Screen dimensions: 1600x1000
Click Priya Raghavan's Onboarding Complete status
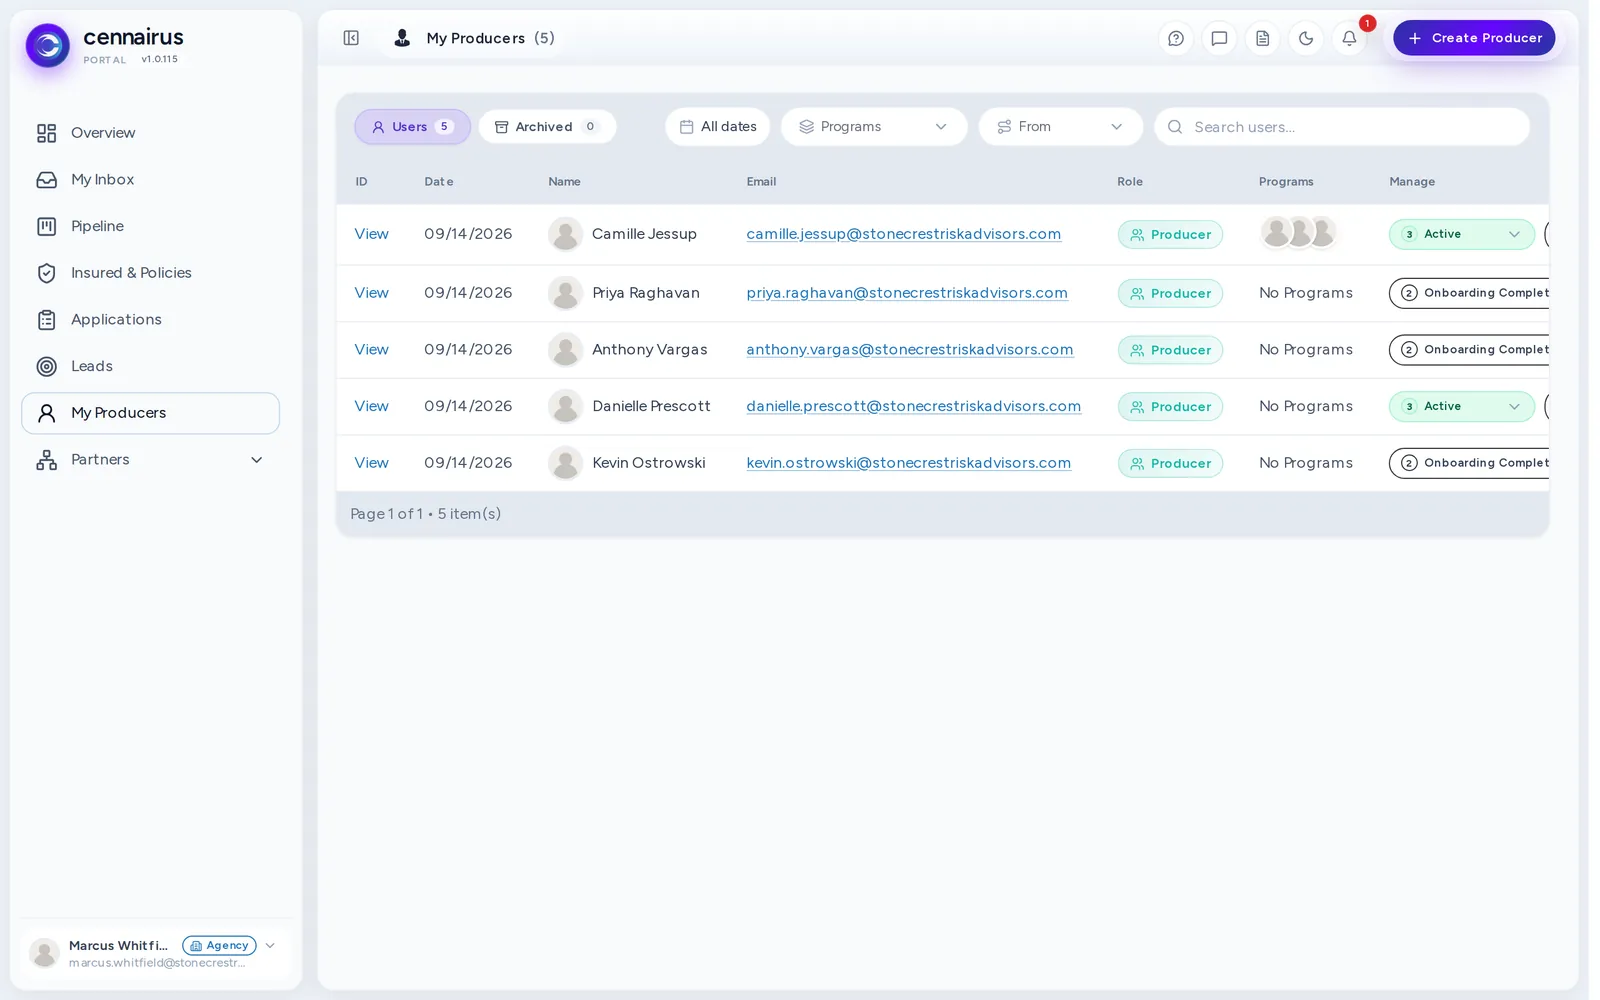point(1469,293)
